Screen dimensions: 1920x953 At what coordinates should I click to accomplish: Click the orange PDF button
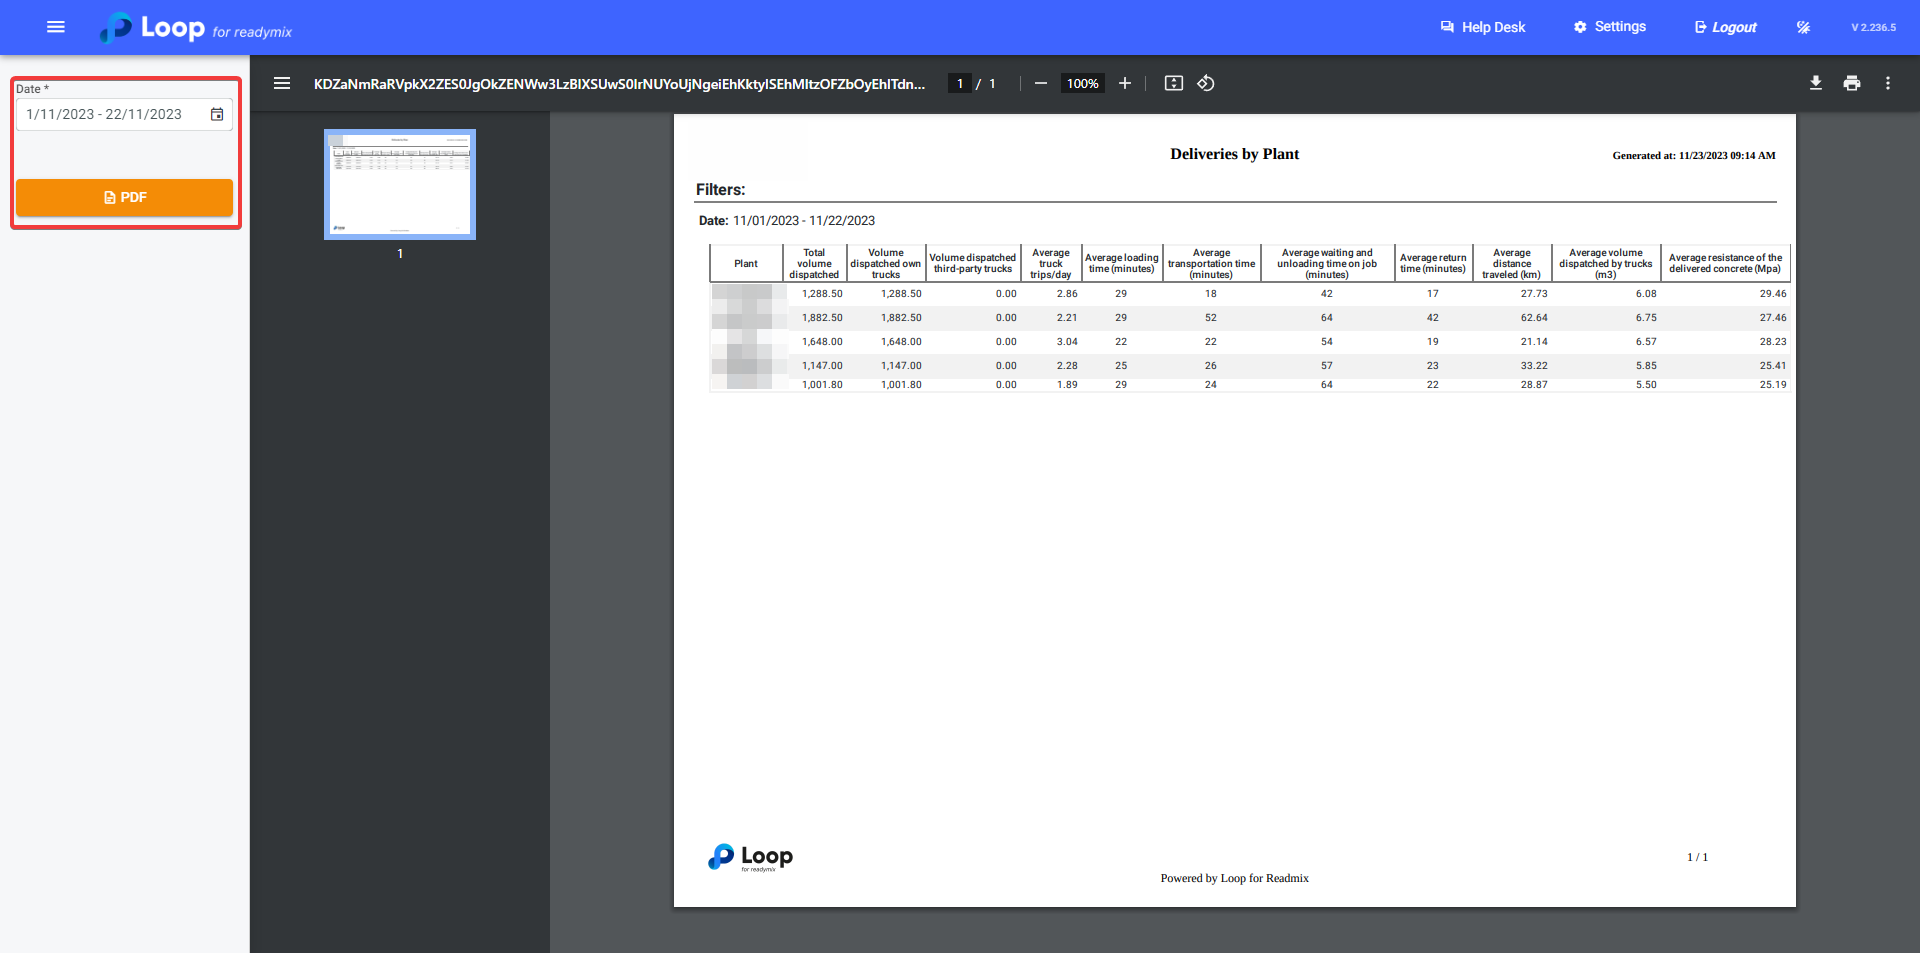(x=125, y=198)
